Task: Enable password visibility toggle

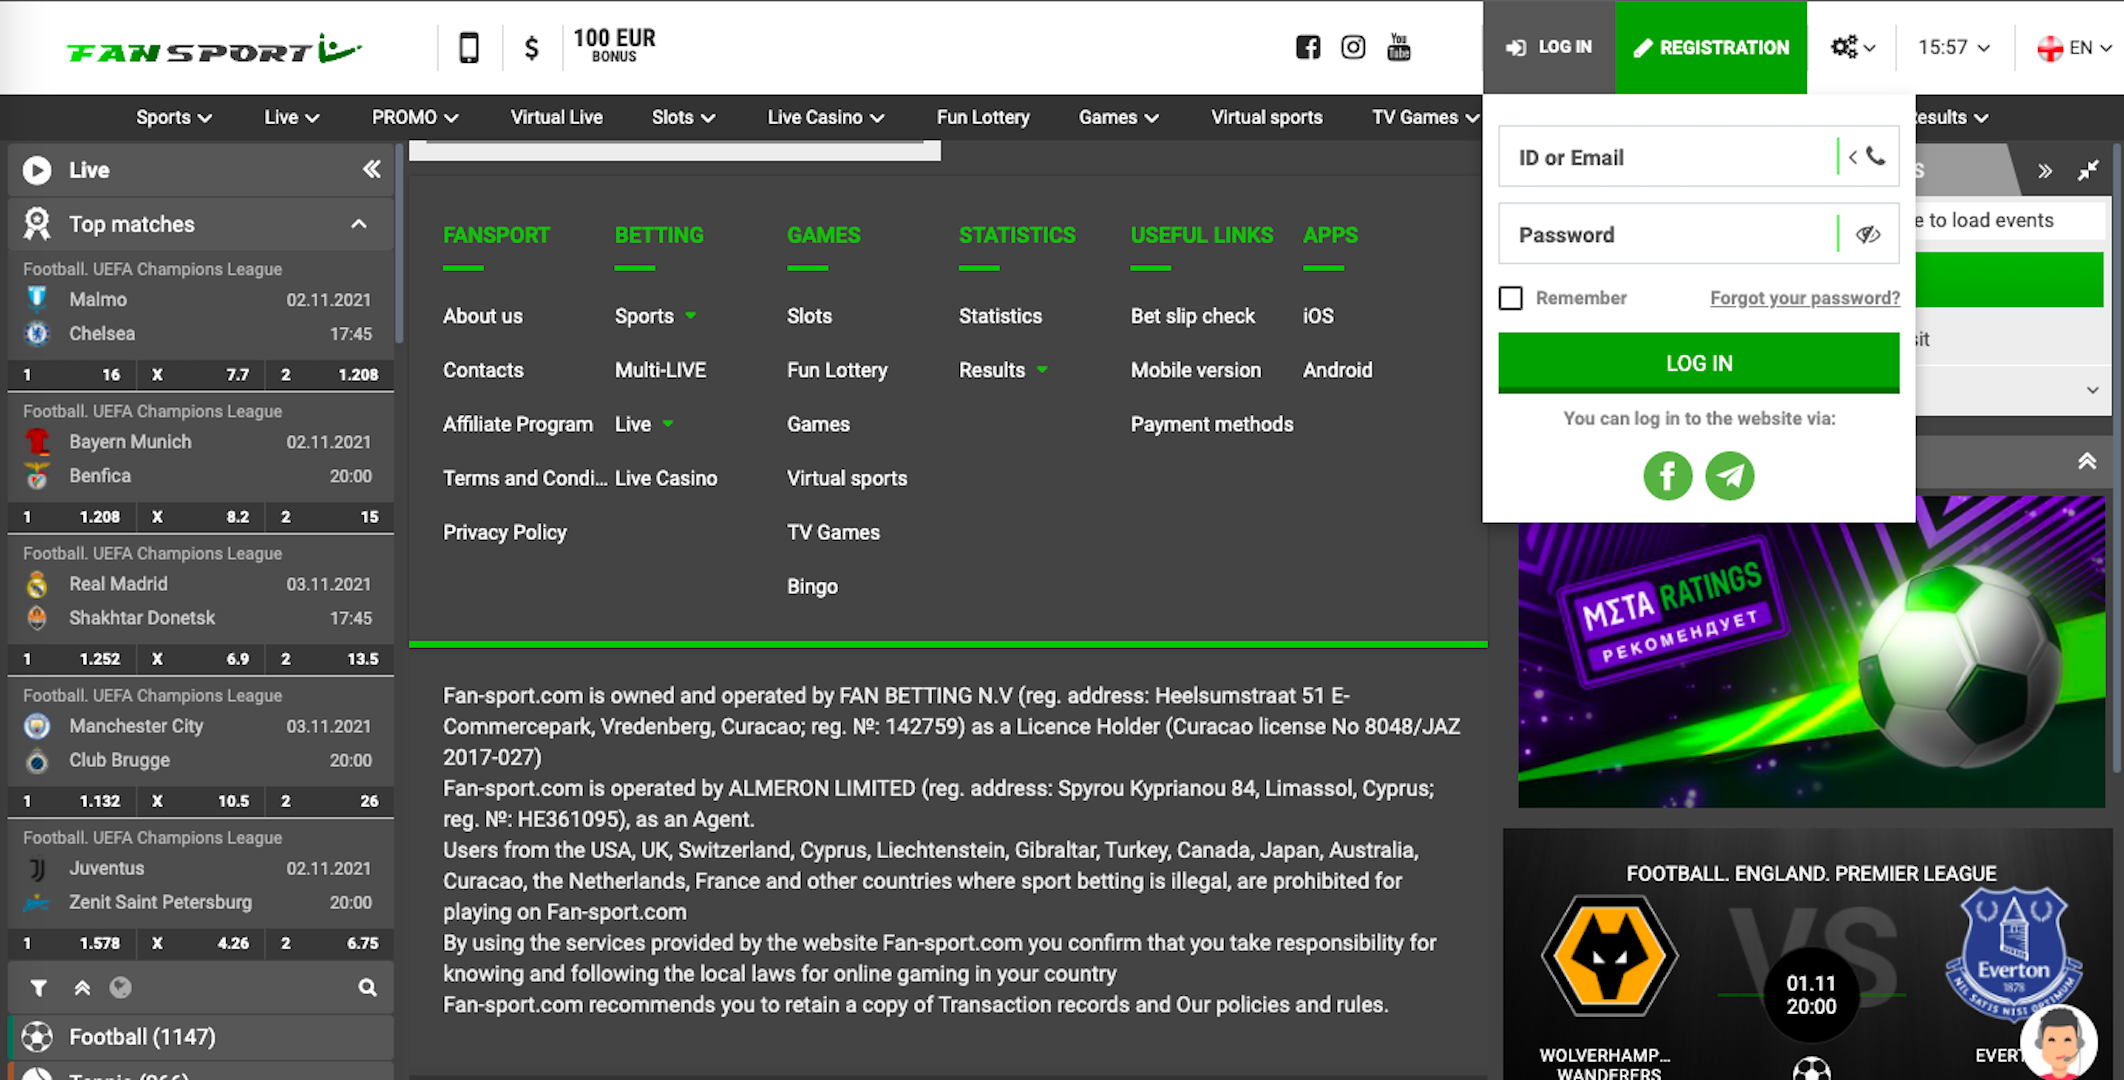Action: (x=1868, y=234)
